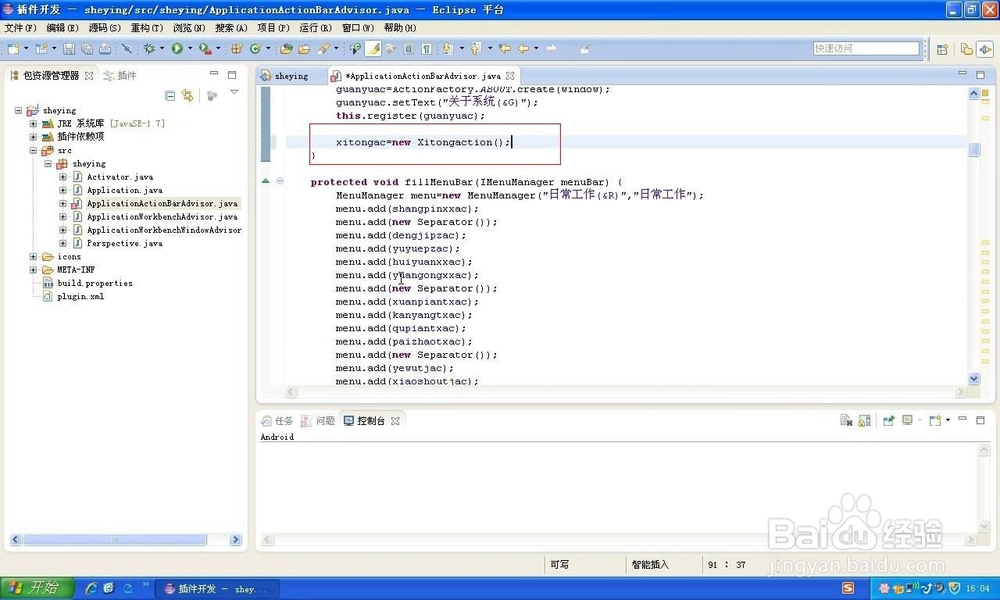Expand the icons folder node

point(33,256)
